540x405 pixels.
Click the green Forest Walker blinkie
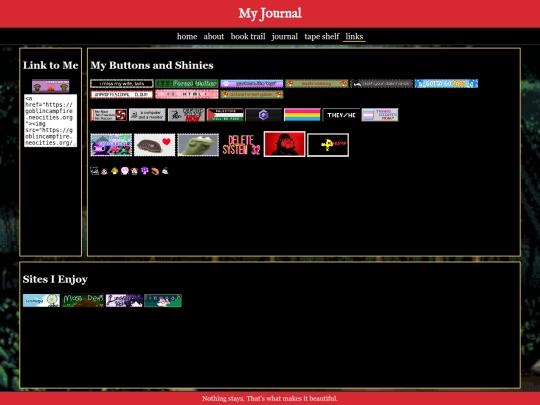coord(187,84)
